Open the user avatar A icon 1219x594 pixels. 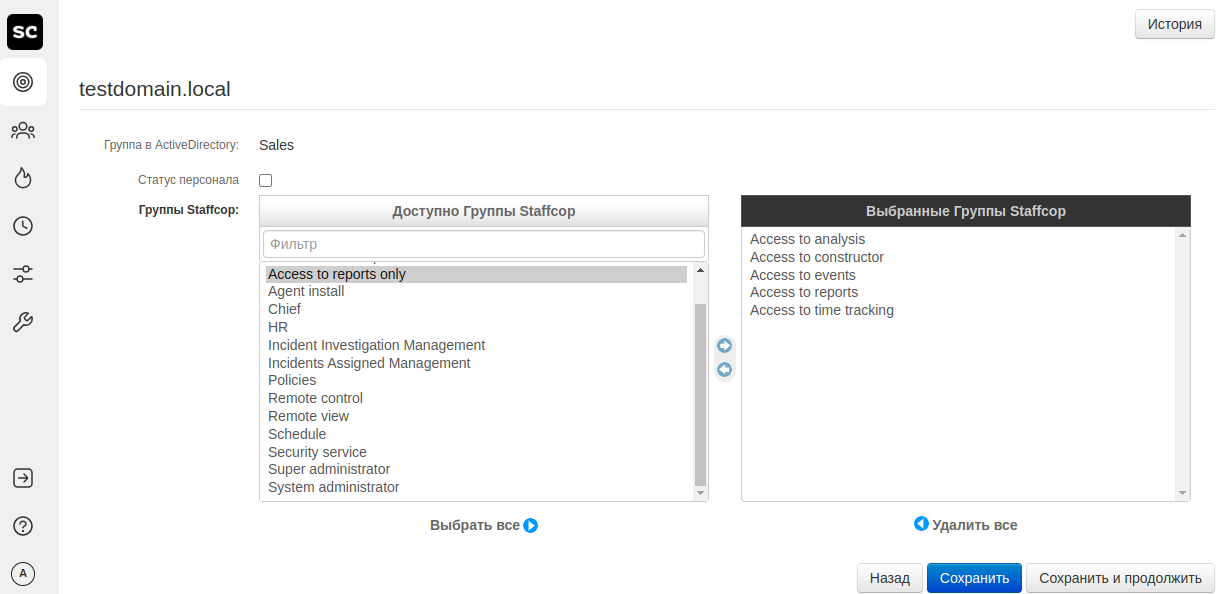click(24, 573)
